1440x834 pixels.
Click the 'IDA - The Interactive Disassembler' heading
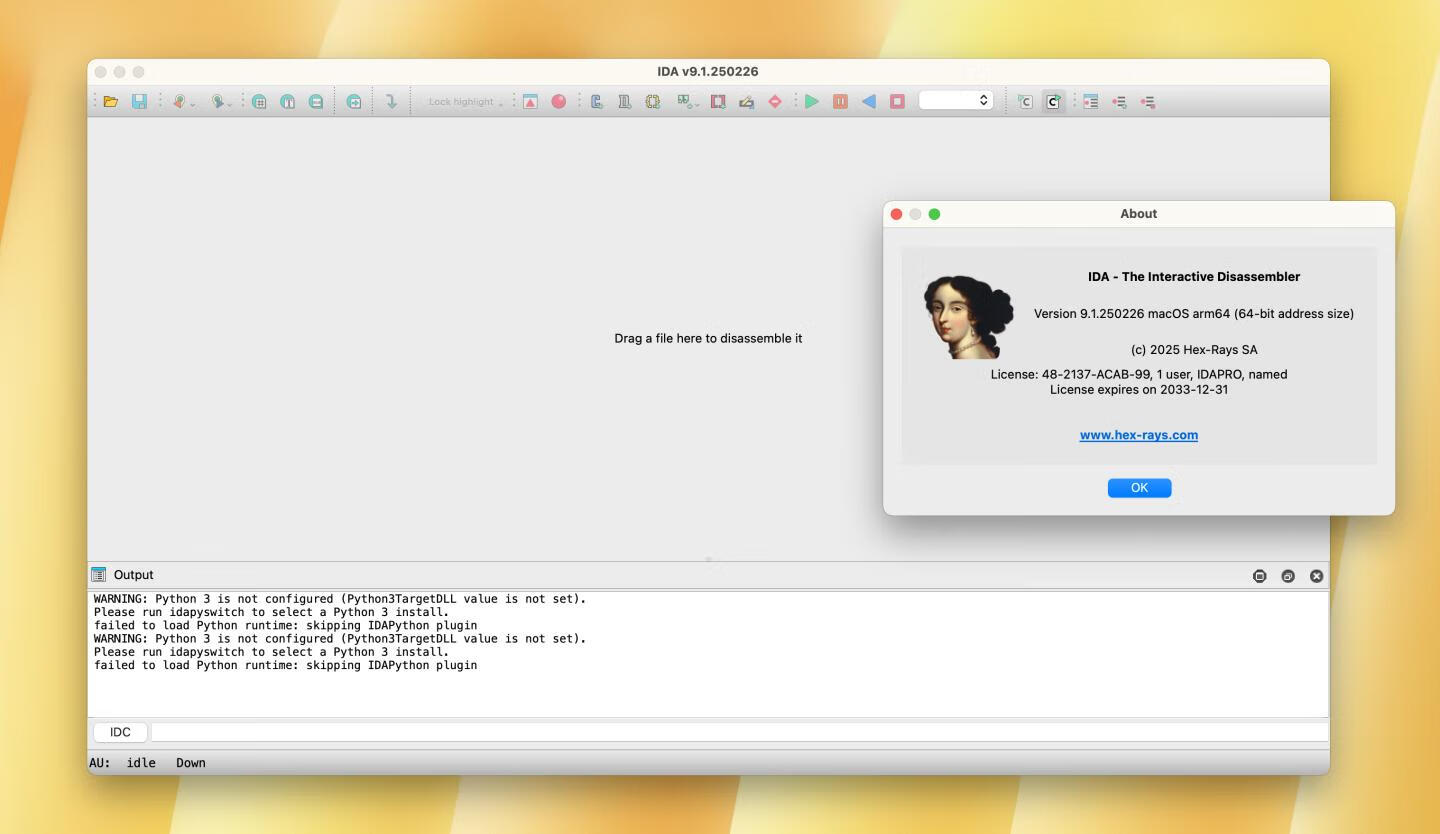coord(1194,277)
